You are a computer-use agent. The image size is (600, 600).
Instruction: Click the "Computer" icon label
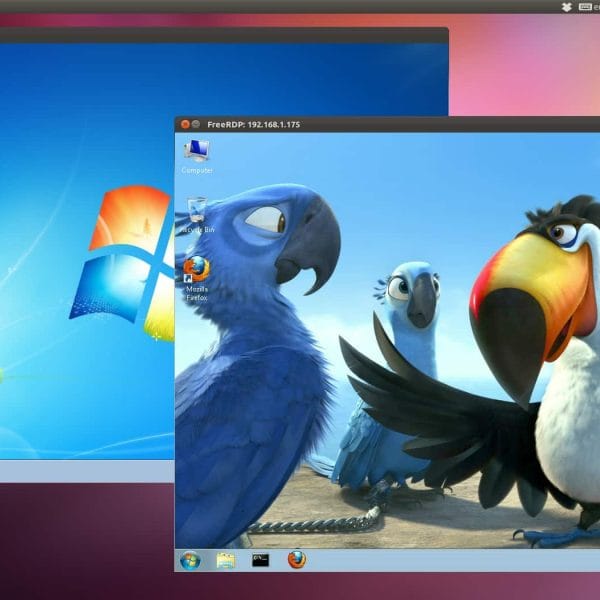click(197, 170)
